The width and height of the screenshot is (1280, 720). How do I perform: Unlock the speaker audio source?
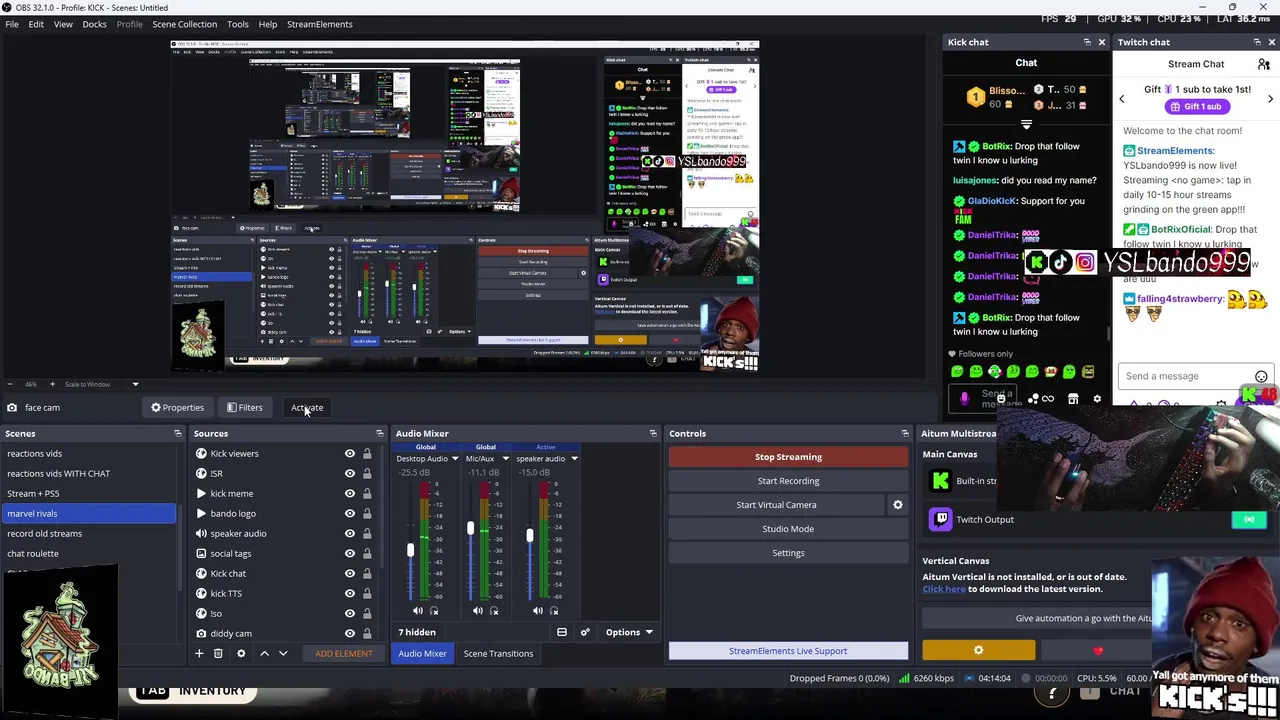(x=367, y=534)
